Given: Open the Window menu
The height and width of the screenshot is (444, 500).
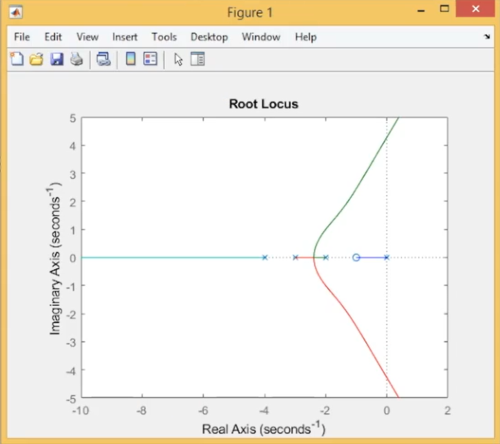Looking at the screenshot, I should pyautogui.click(x=261, y=37).
